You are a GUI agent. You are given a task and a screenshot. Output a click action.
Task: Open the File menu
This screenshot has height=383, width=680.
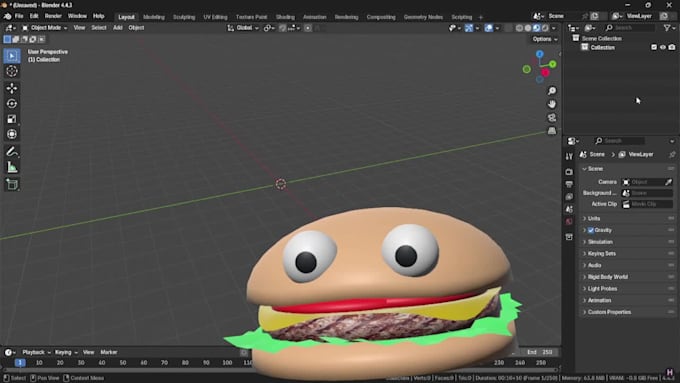pyautogui.click(x=19, y=16)
